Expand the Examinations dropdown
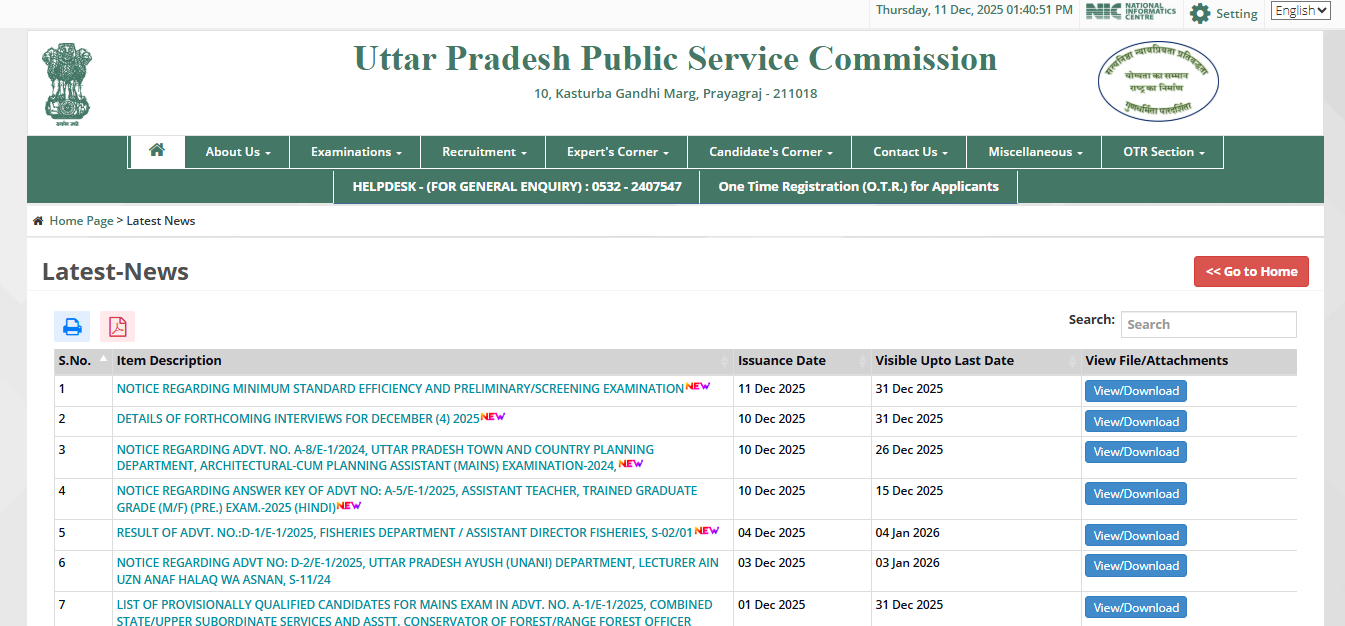 click(355, 152)
